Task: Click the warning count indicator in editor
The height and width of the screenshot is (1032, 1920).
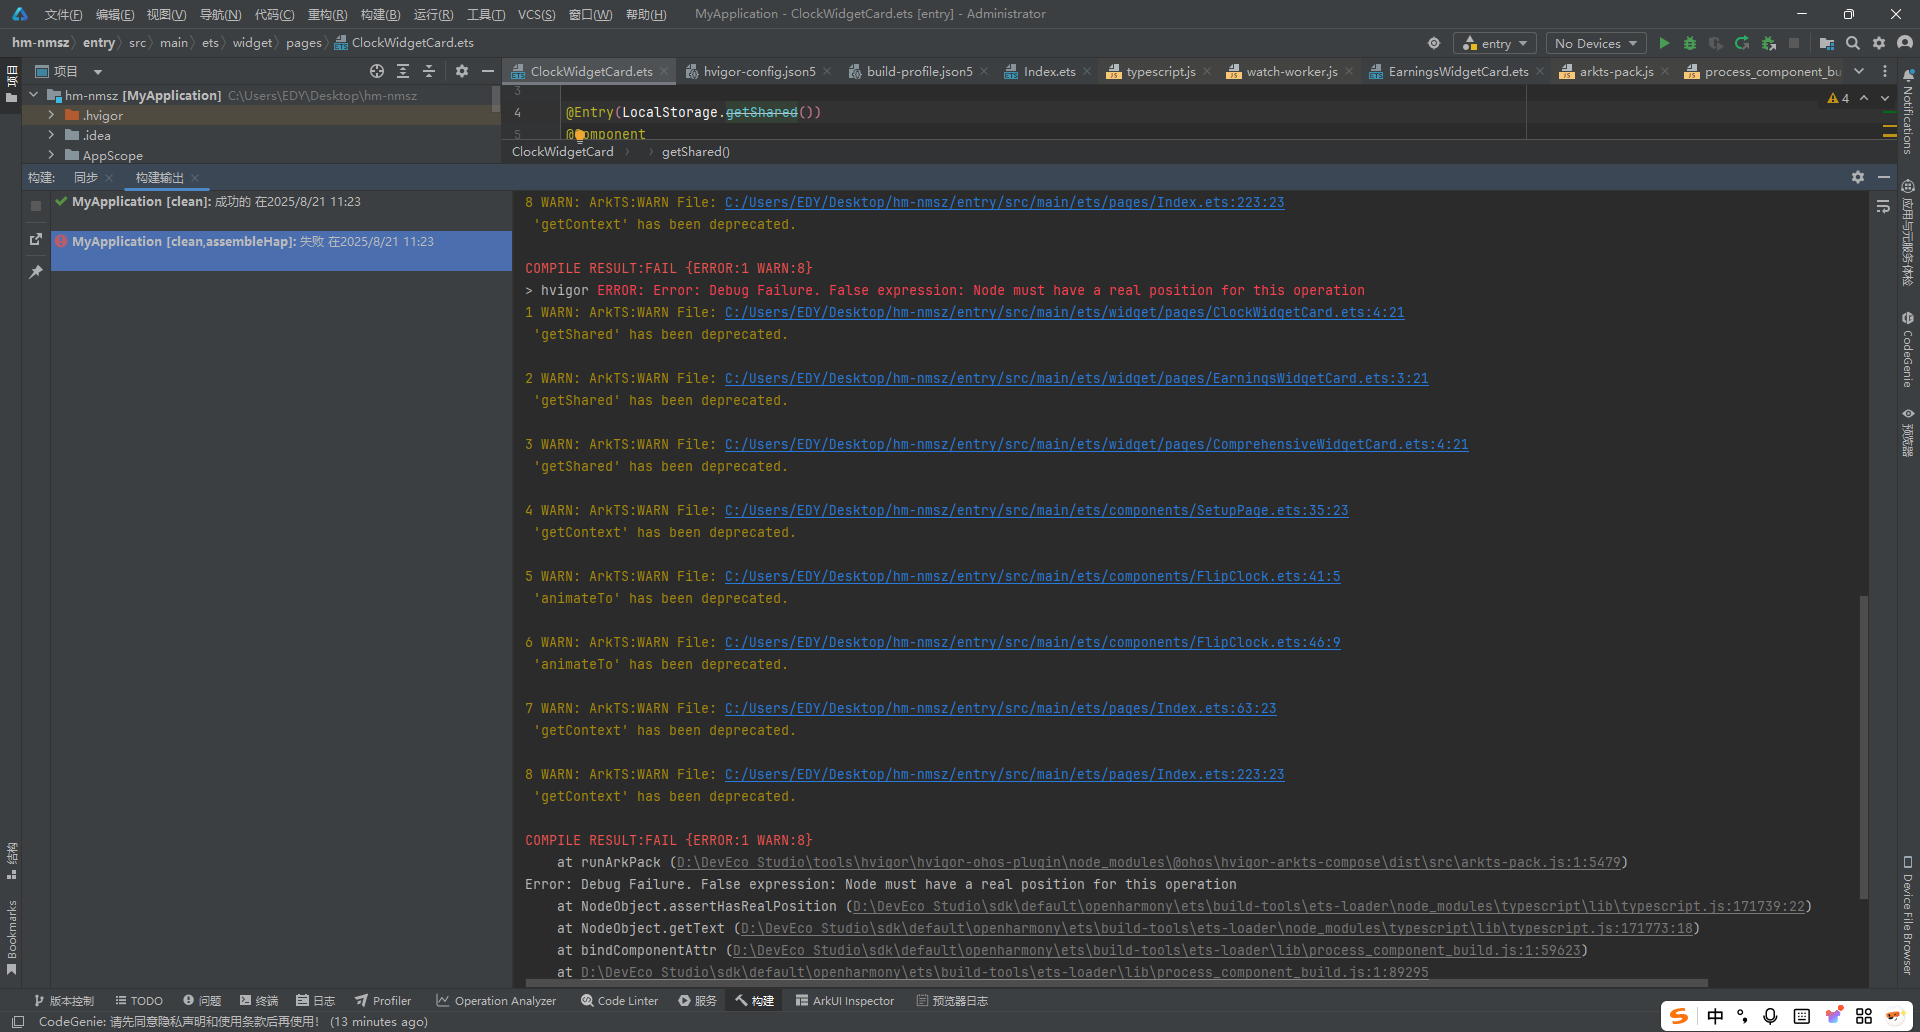Action: [1838, 98]
